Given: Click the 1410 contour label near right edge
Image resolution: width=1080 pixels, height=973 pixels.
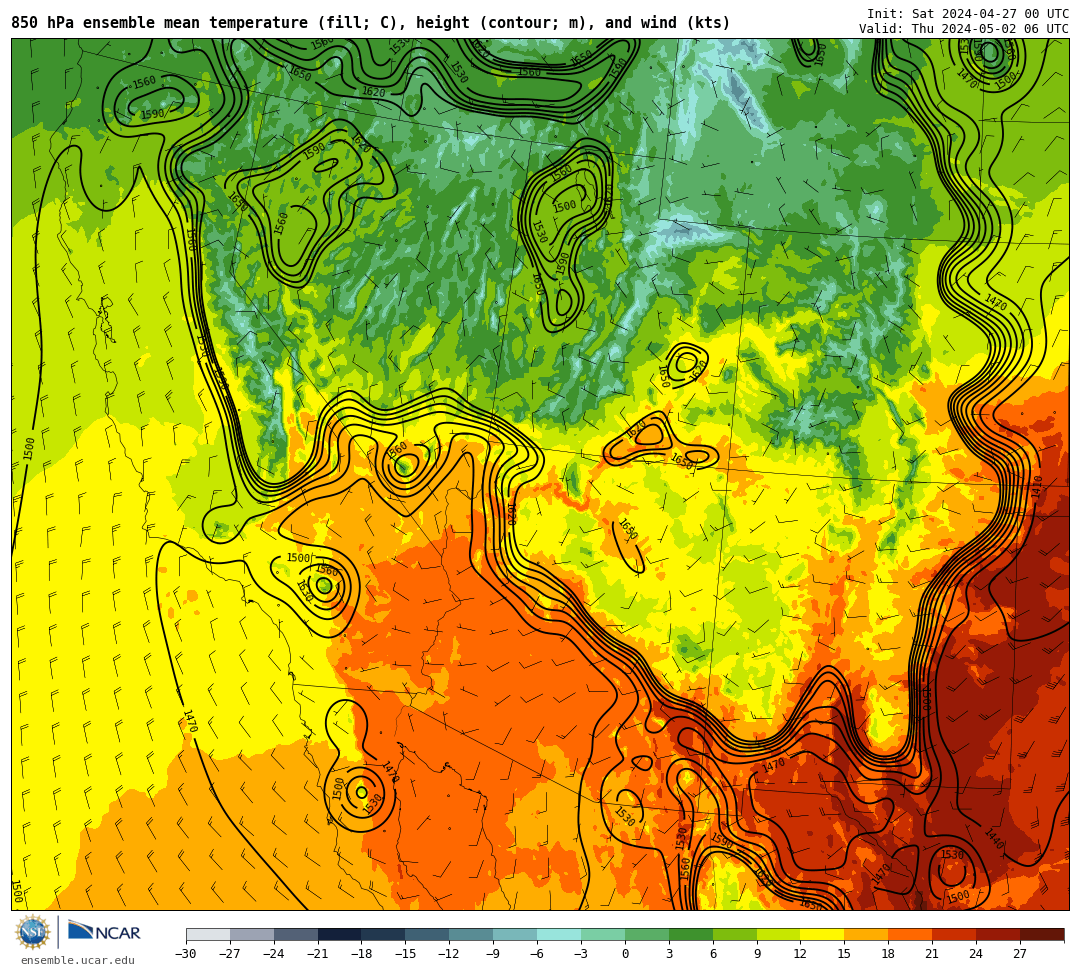Looking at the screenshot, I should click(x=1037, y=488).
